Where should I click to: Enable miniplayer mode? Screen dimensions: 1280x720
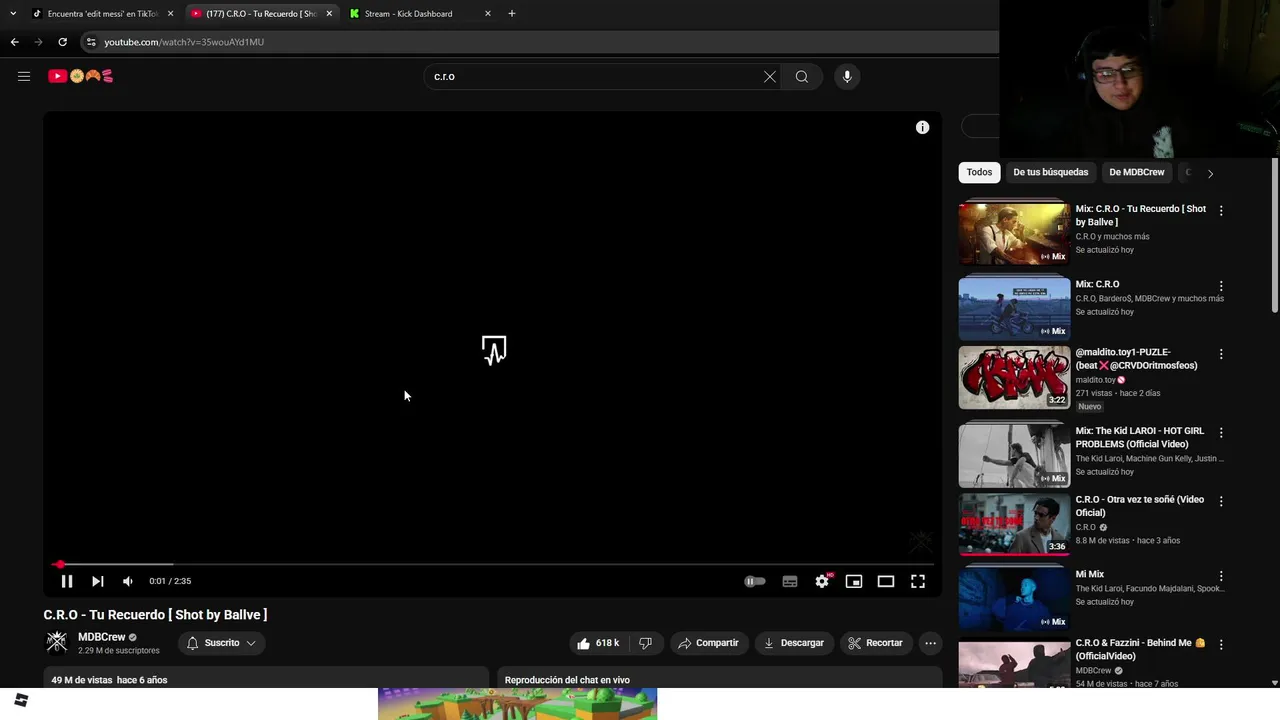854,581
